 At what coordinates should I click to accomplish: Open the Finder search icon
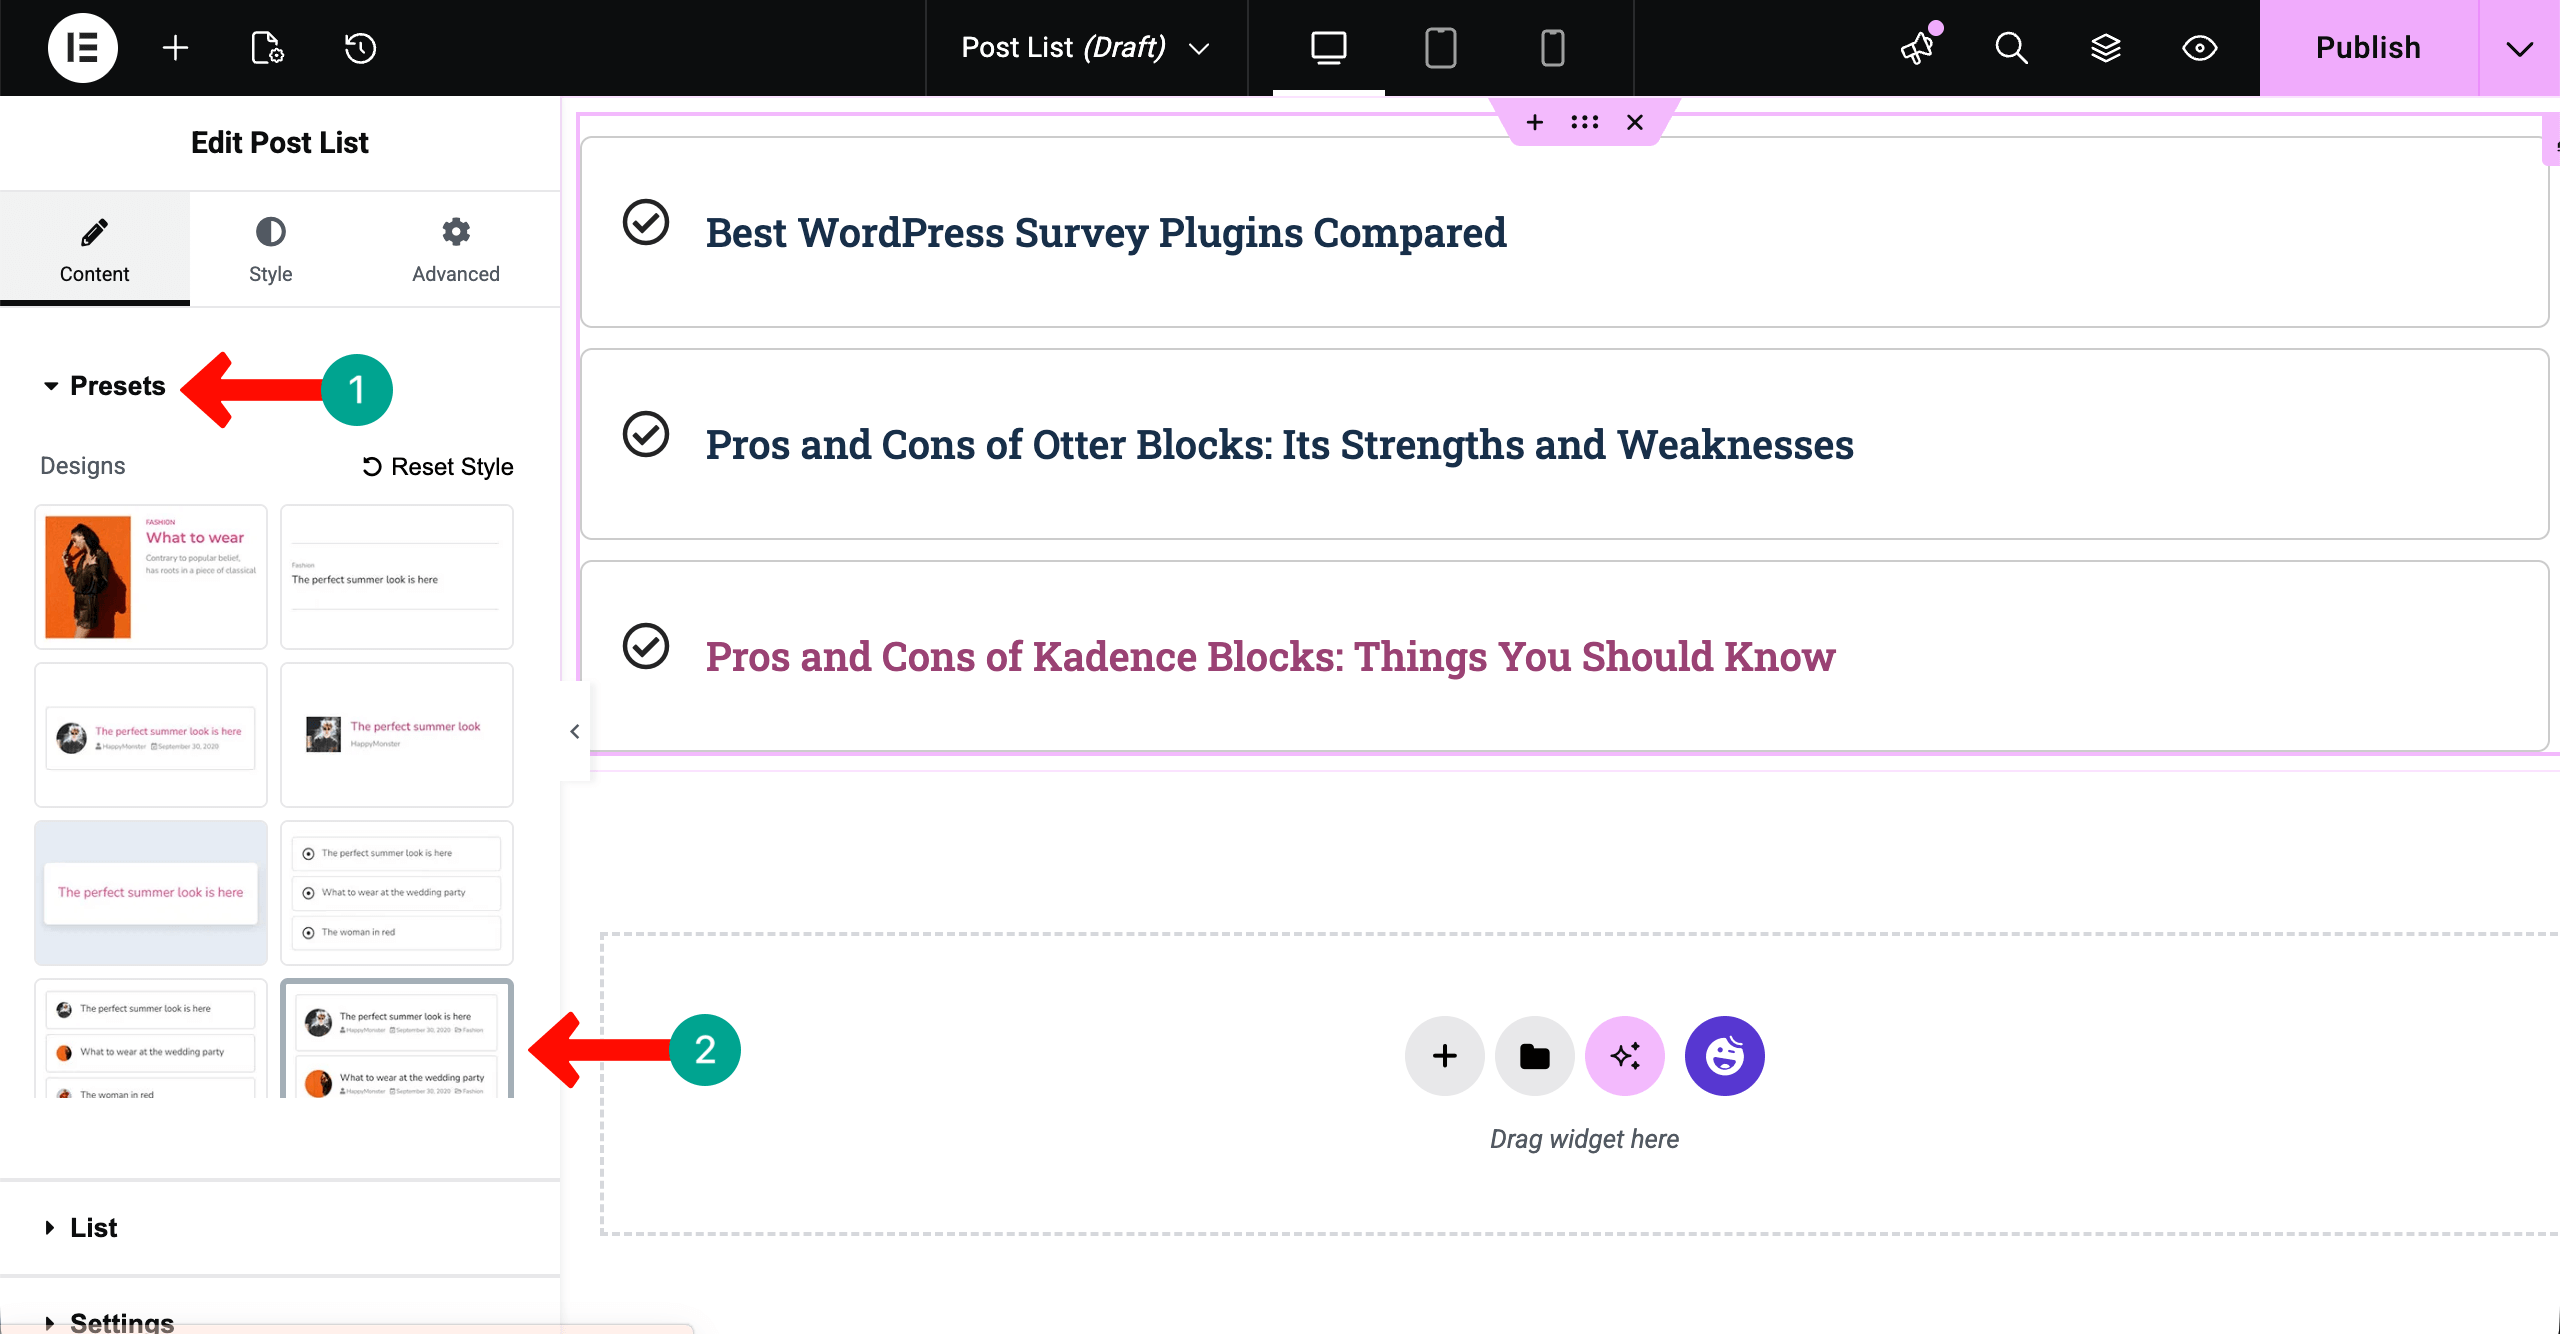2011,48
